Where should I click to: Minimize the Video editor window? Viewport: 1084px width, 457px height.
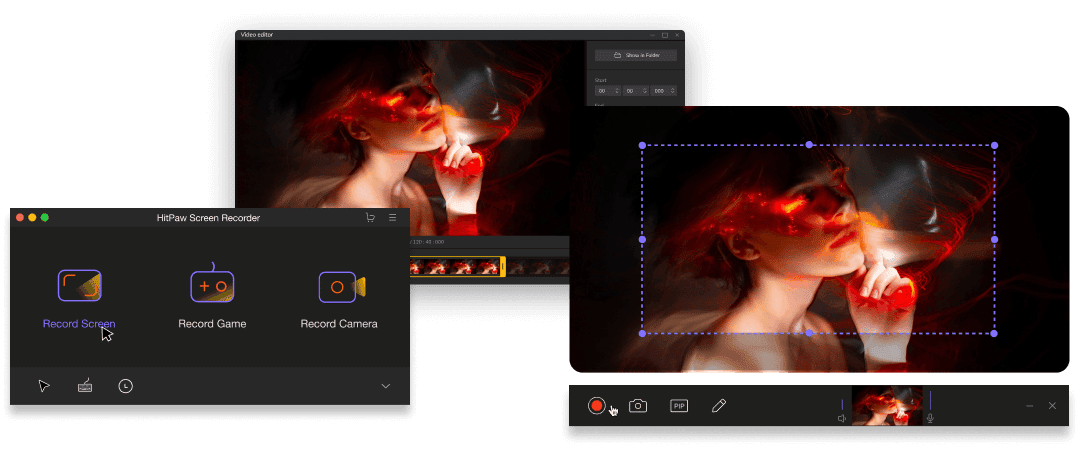(x=653, y=35)
